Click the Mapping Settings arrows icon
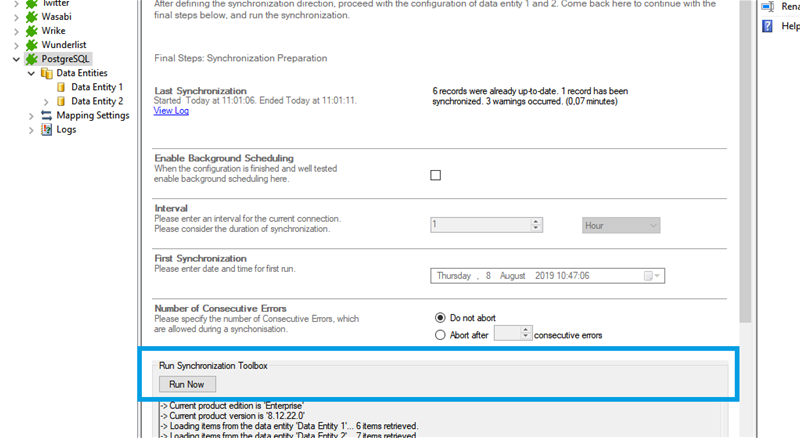The height and width of the screenshot is (438, 800). (46, 115)
